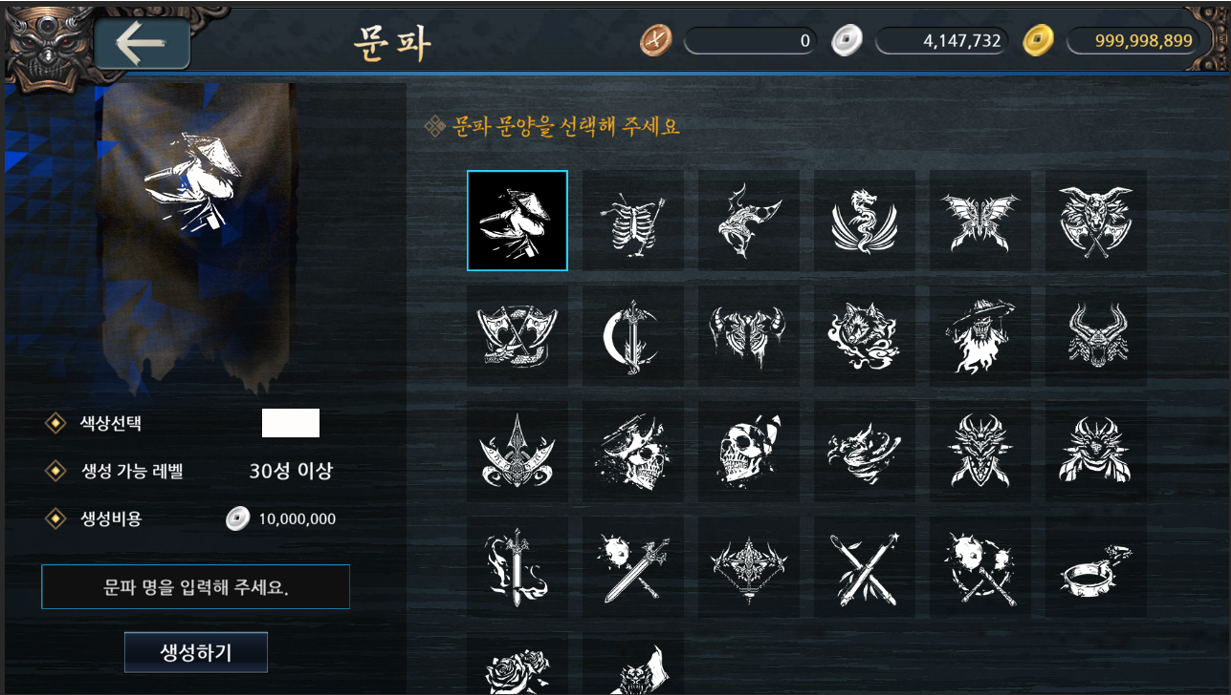The height and width of the screenshot is (695, 1231).
Task: Select the butterfly wings emblem
Action: point(980,221)
